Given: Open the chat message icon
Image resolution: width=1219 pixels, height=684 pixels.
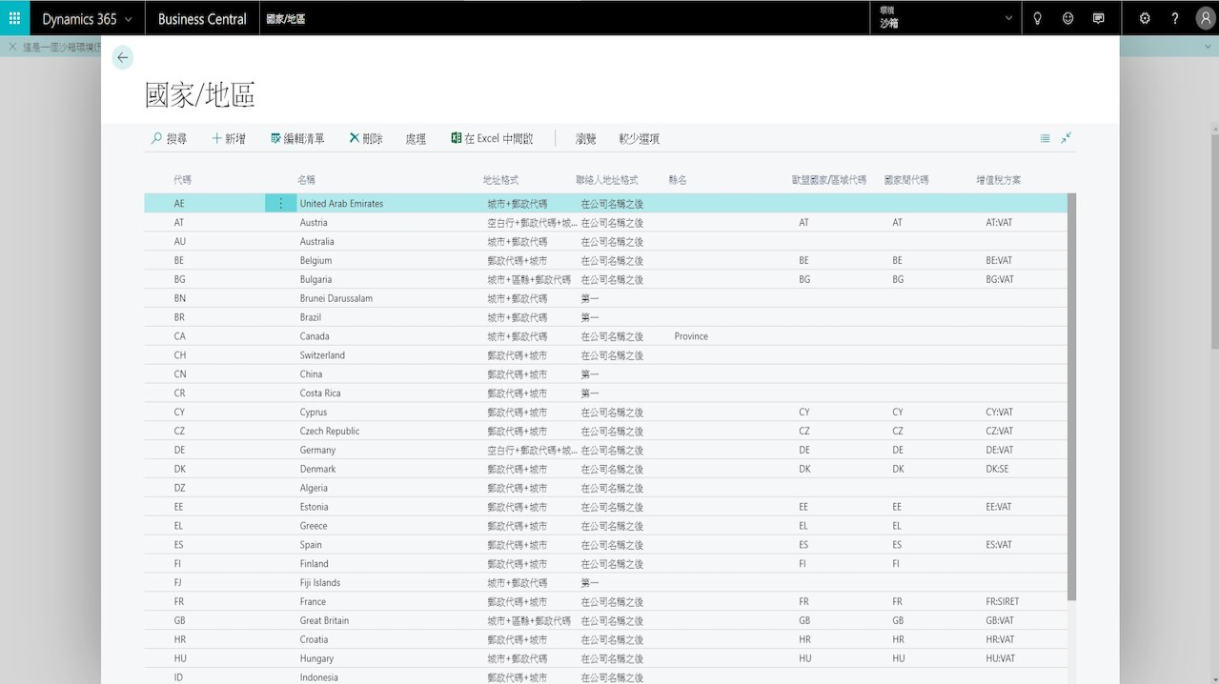Looking at the screenshot, I should click(1098, 18).
